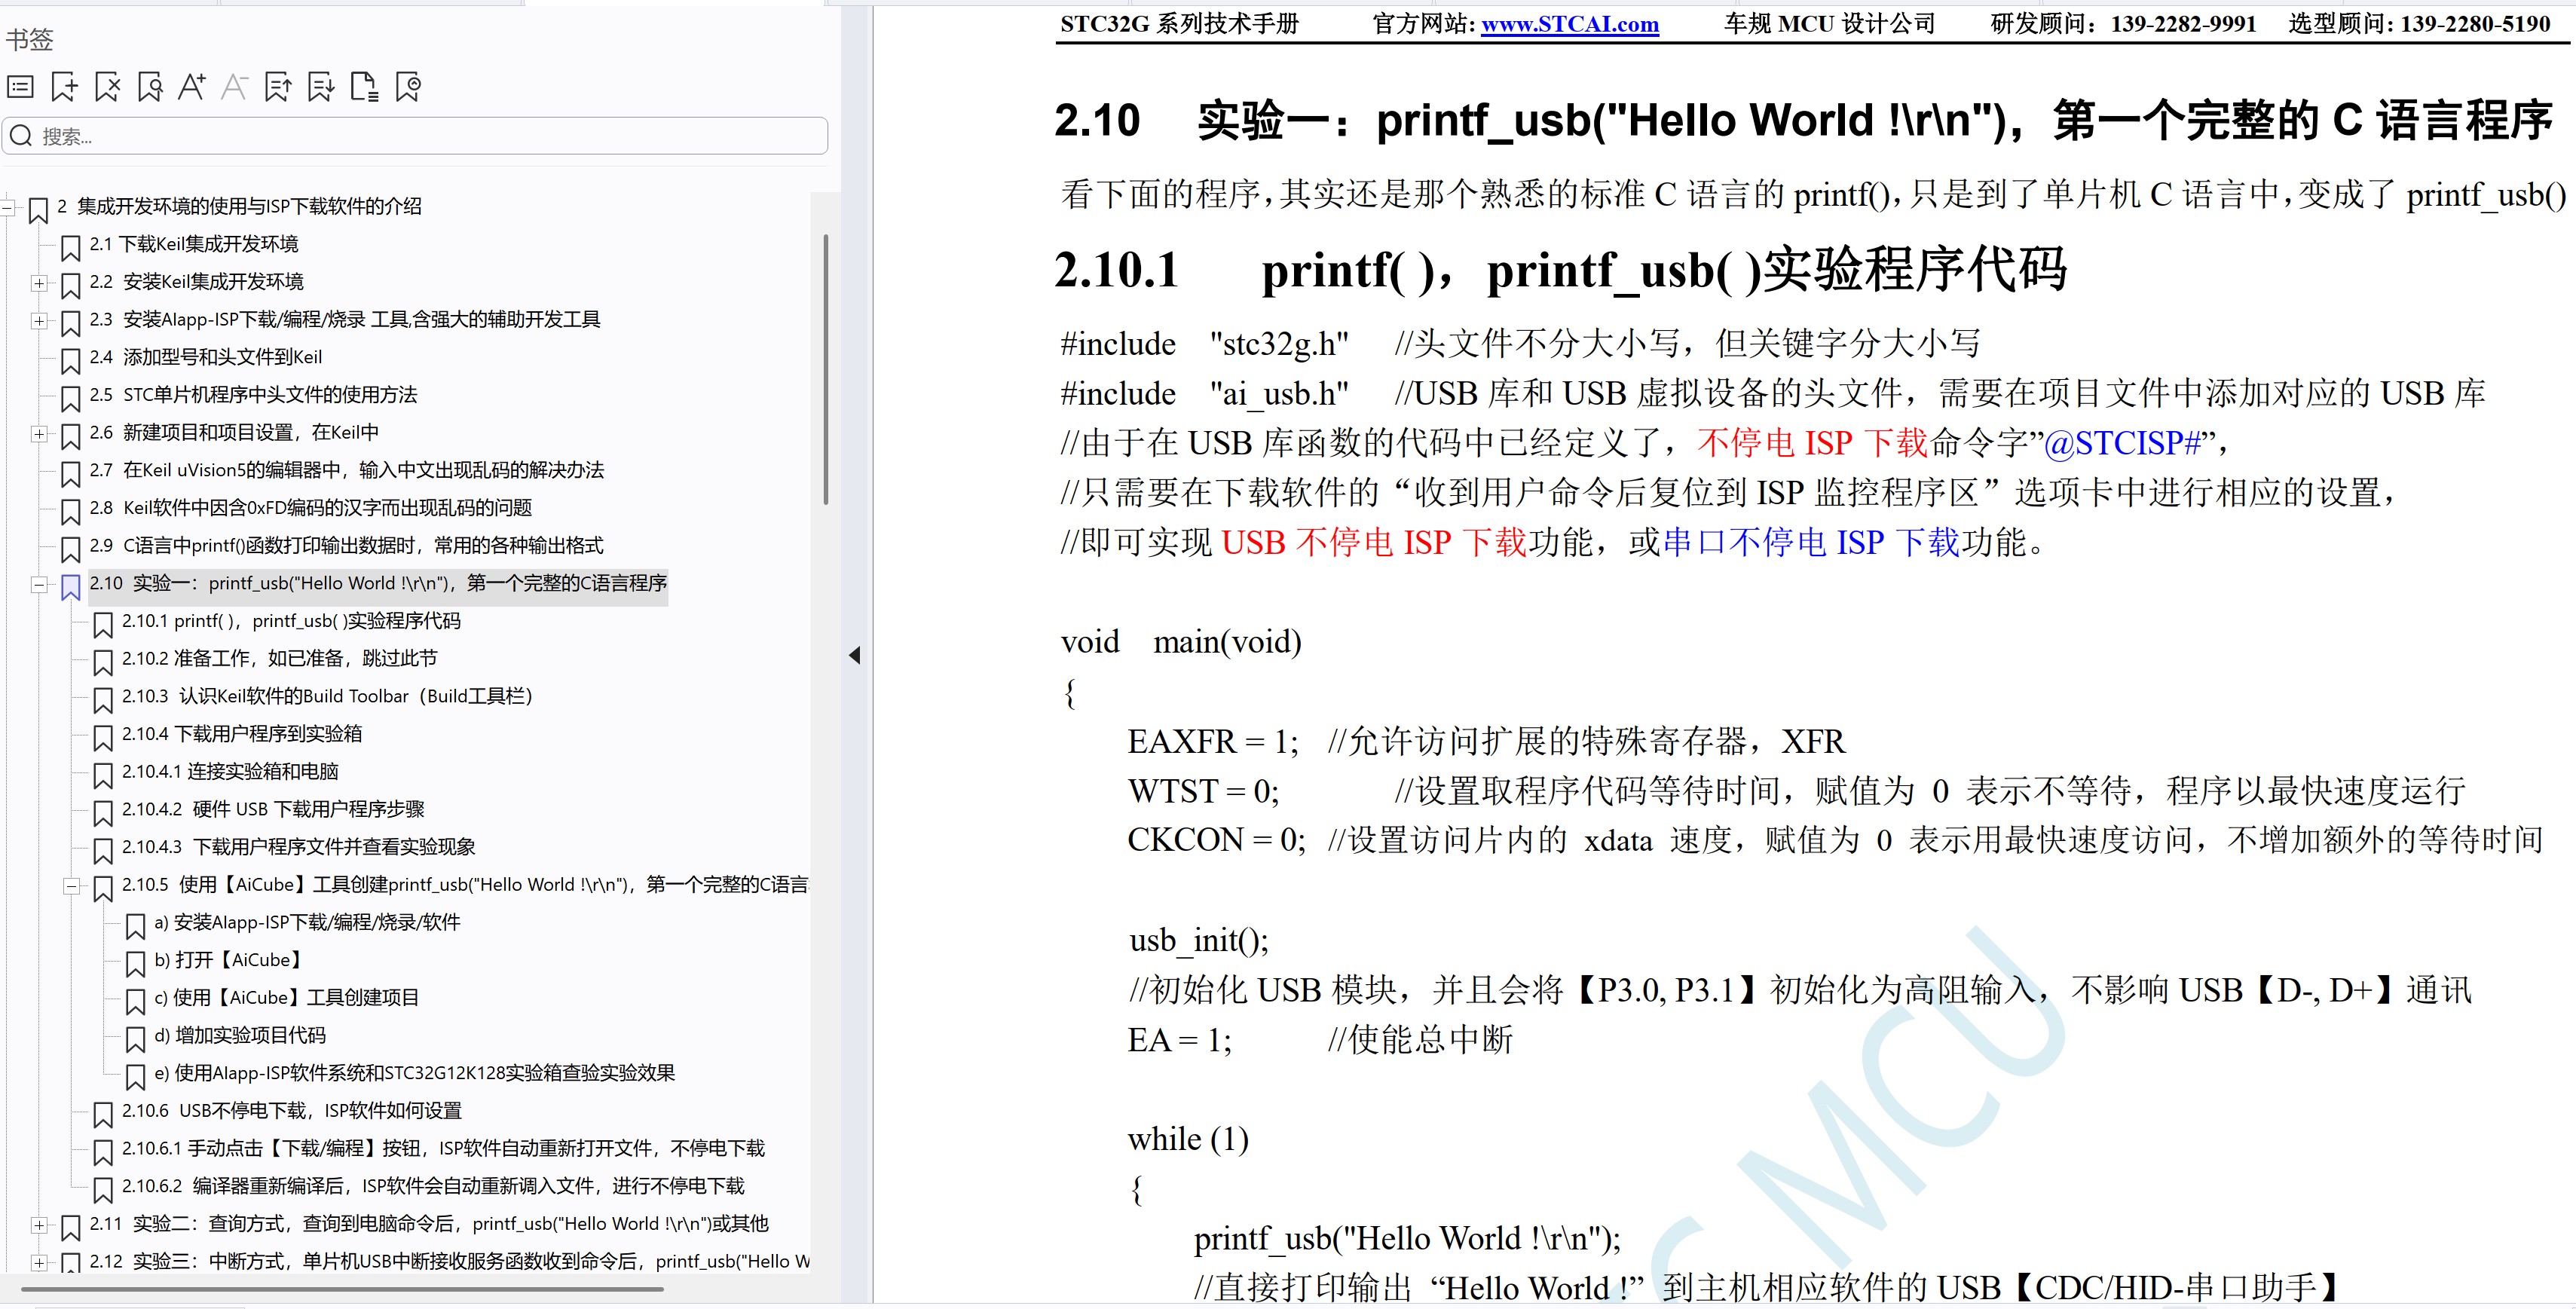Collapse the chapter 2 集成开发环境 tree node
2576x1309 pixels.
pos(7,207)
